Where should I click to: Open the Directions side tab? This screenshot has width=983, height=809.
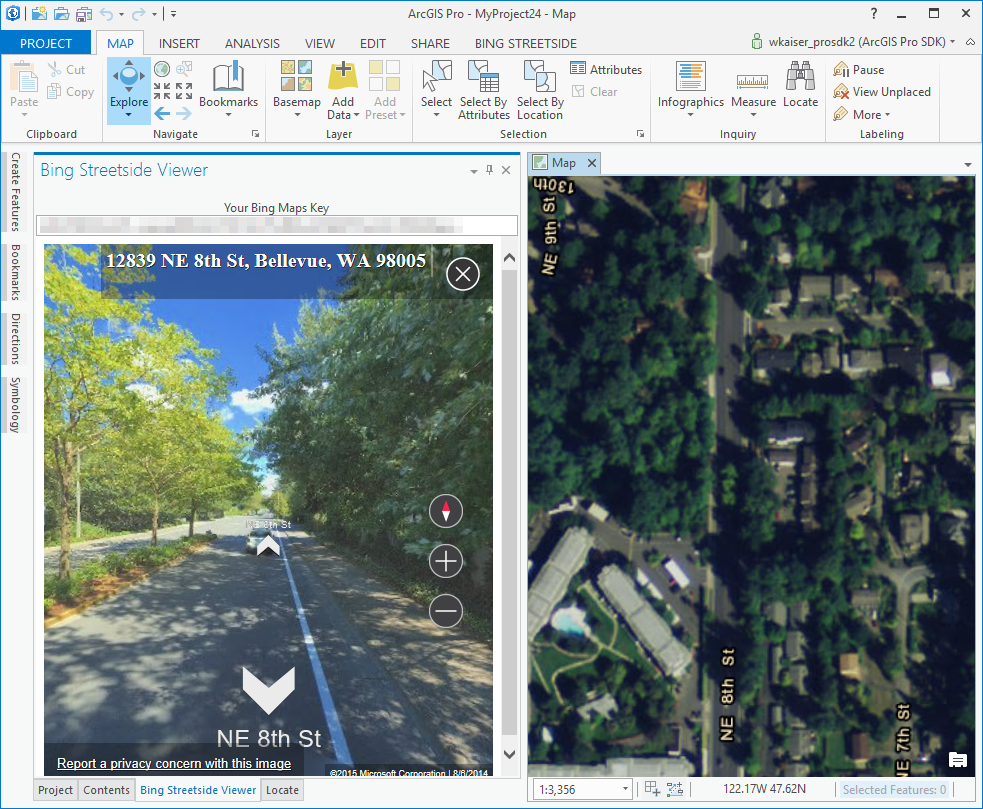pyautogui.click(x=16, y=339)
